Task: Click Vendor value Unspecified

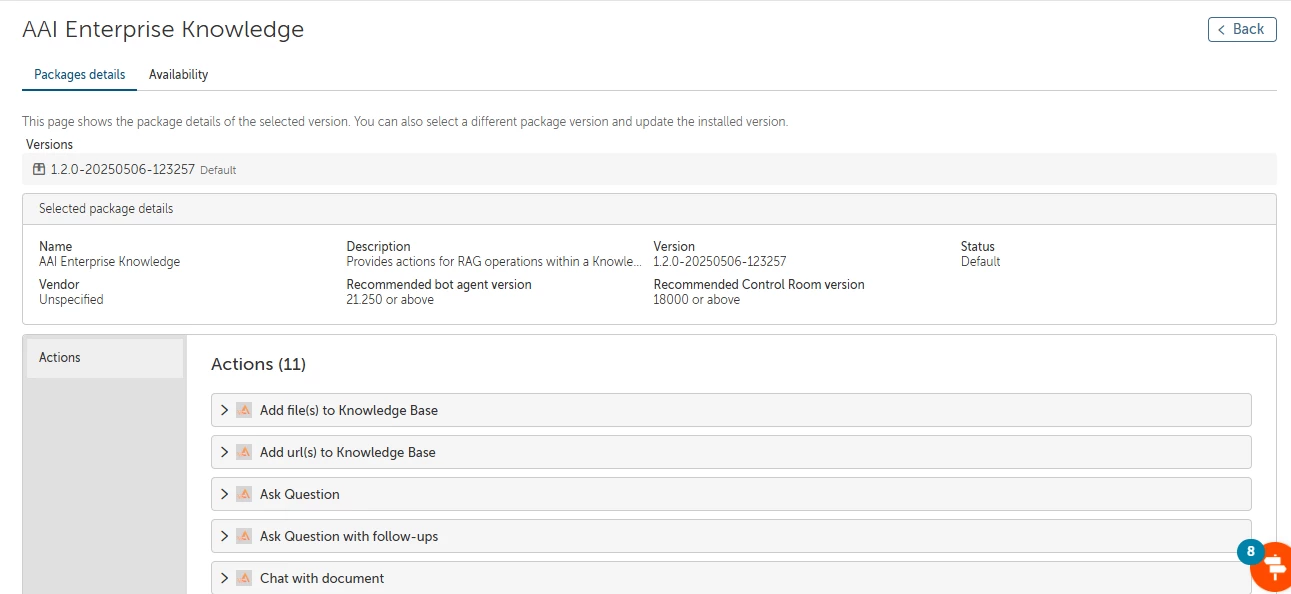Action: 71,300
